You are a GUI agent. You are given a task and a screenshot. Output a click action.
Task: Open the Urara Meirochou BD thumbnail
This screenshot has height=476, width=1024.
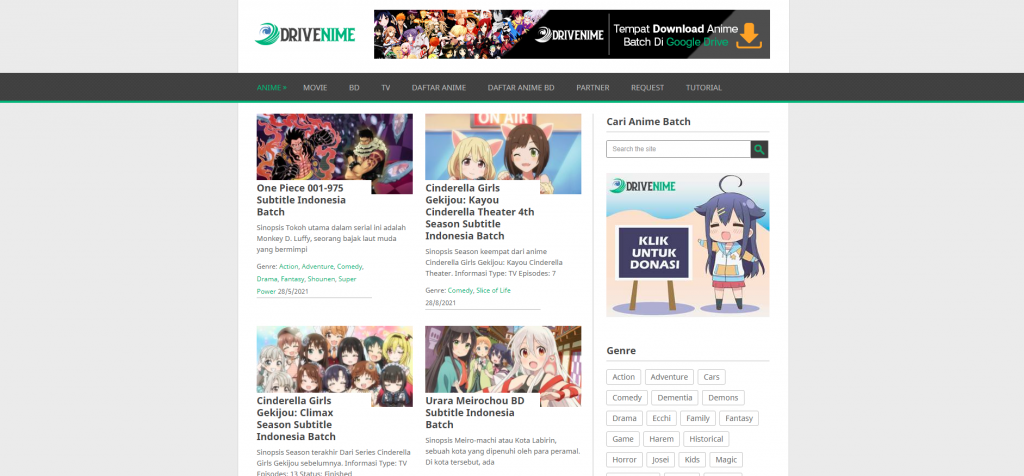(503, 359)
